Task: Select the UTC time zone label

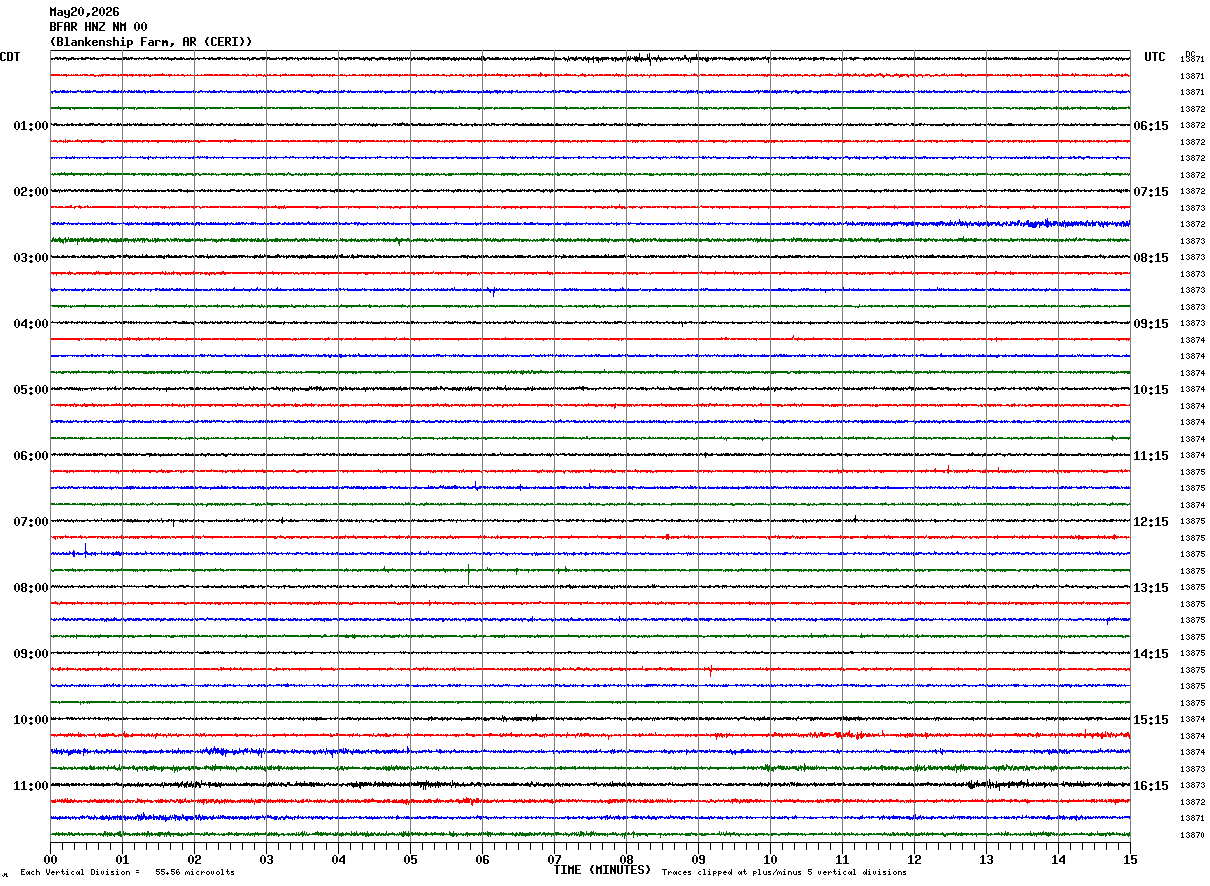Action: [1155, 57]
